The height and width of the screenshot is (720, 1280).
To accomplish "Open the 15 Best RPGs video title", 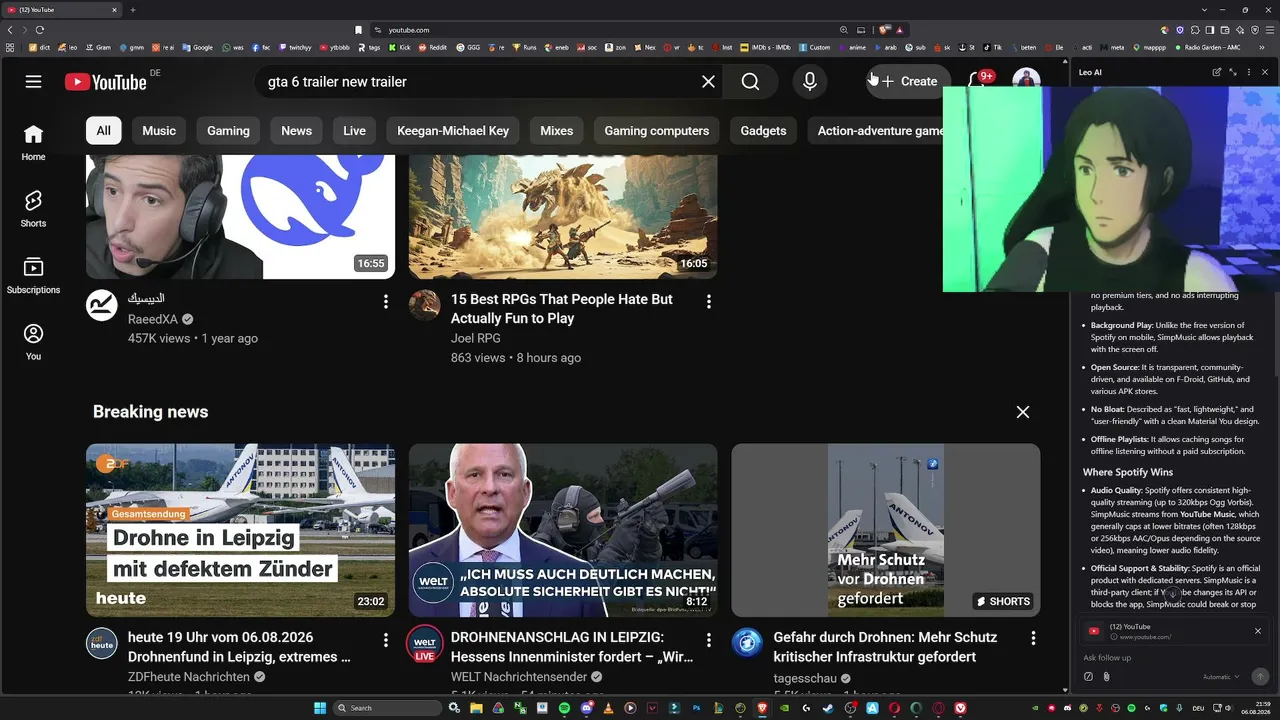I will point(562,309).
